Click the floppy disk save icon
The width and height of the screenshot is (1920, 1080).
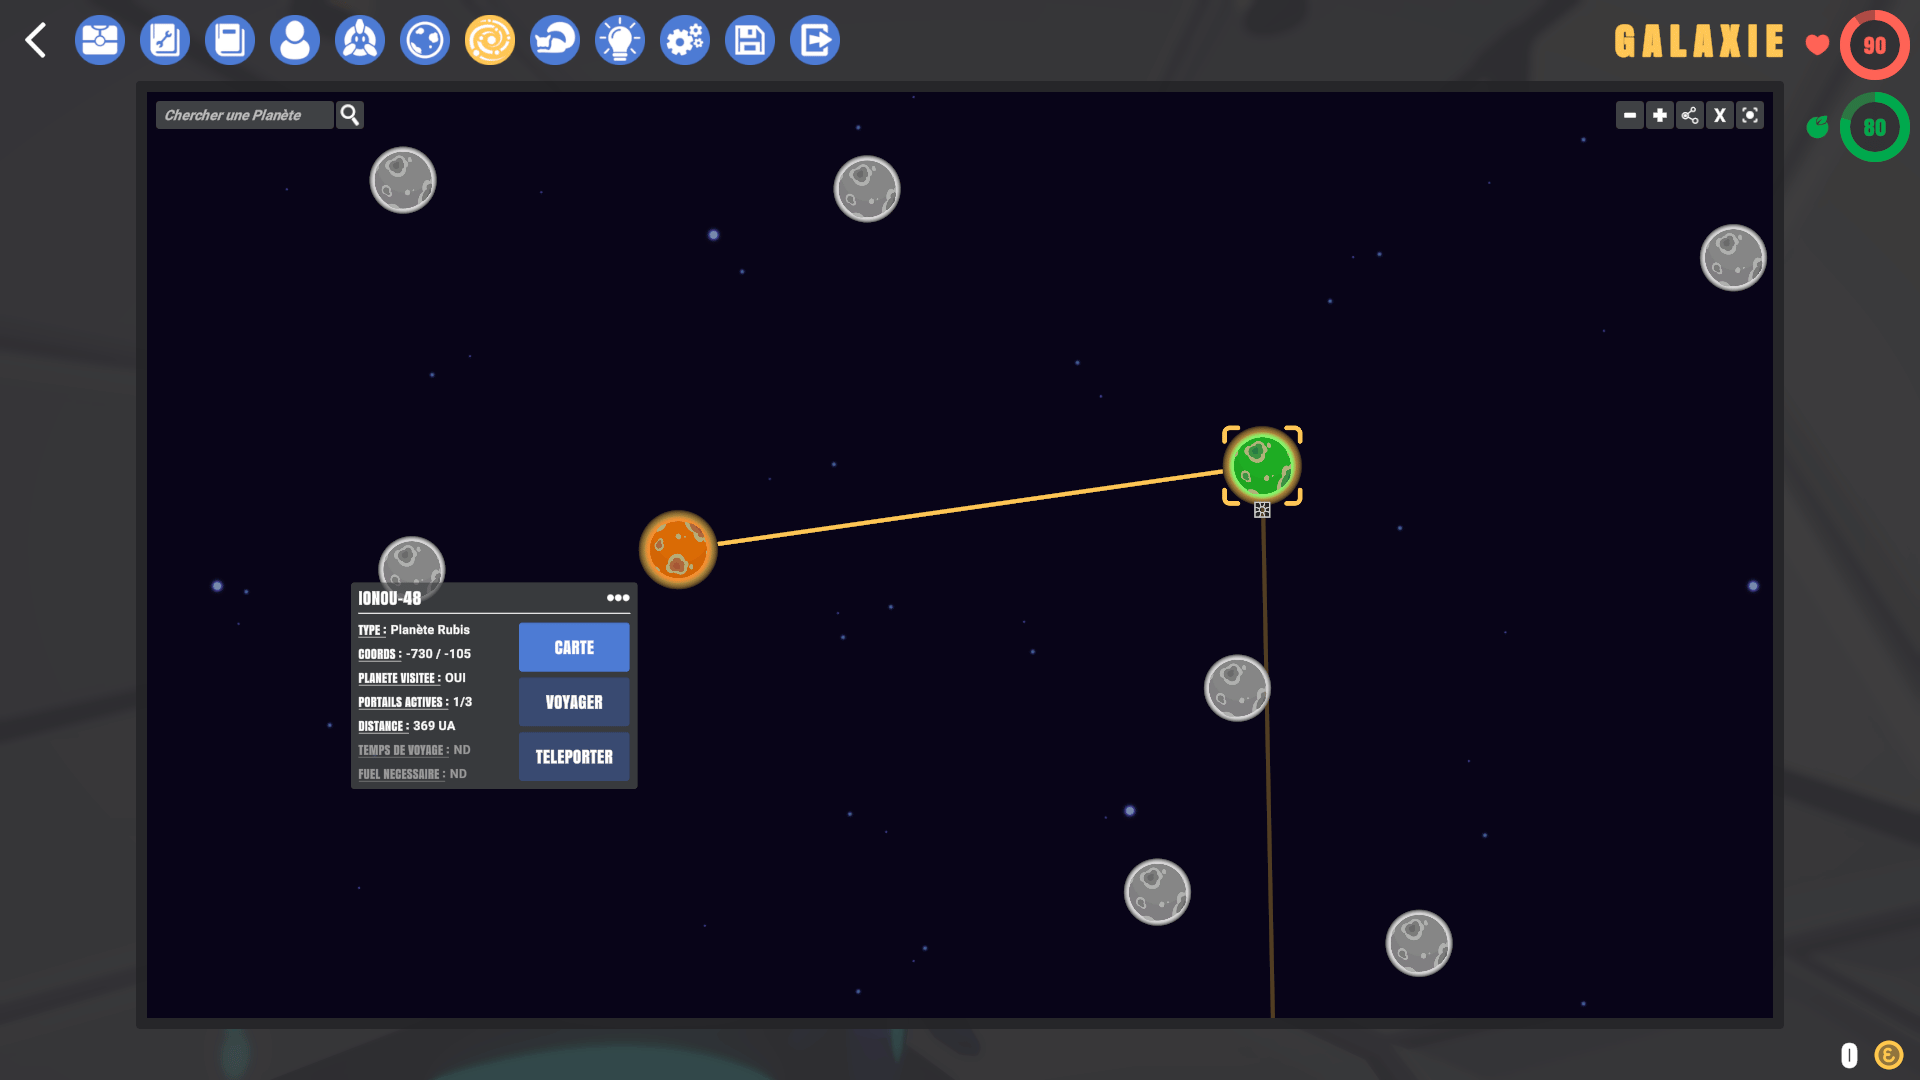coord(750,41)
